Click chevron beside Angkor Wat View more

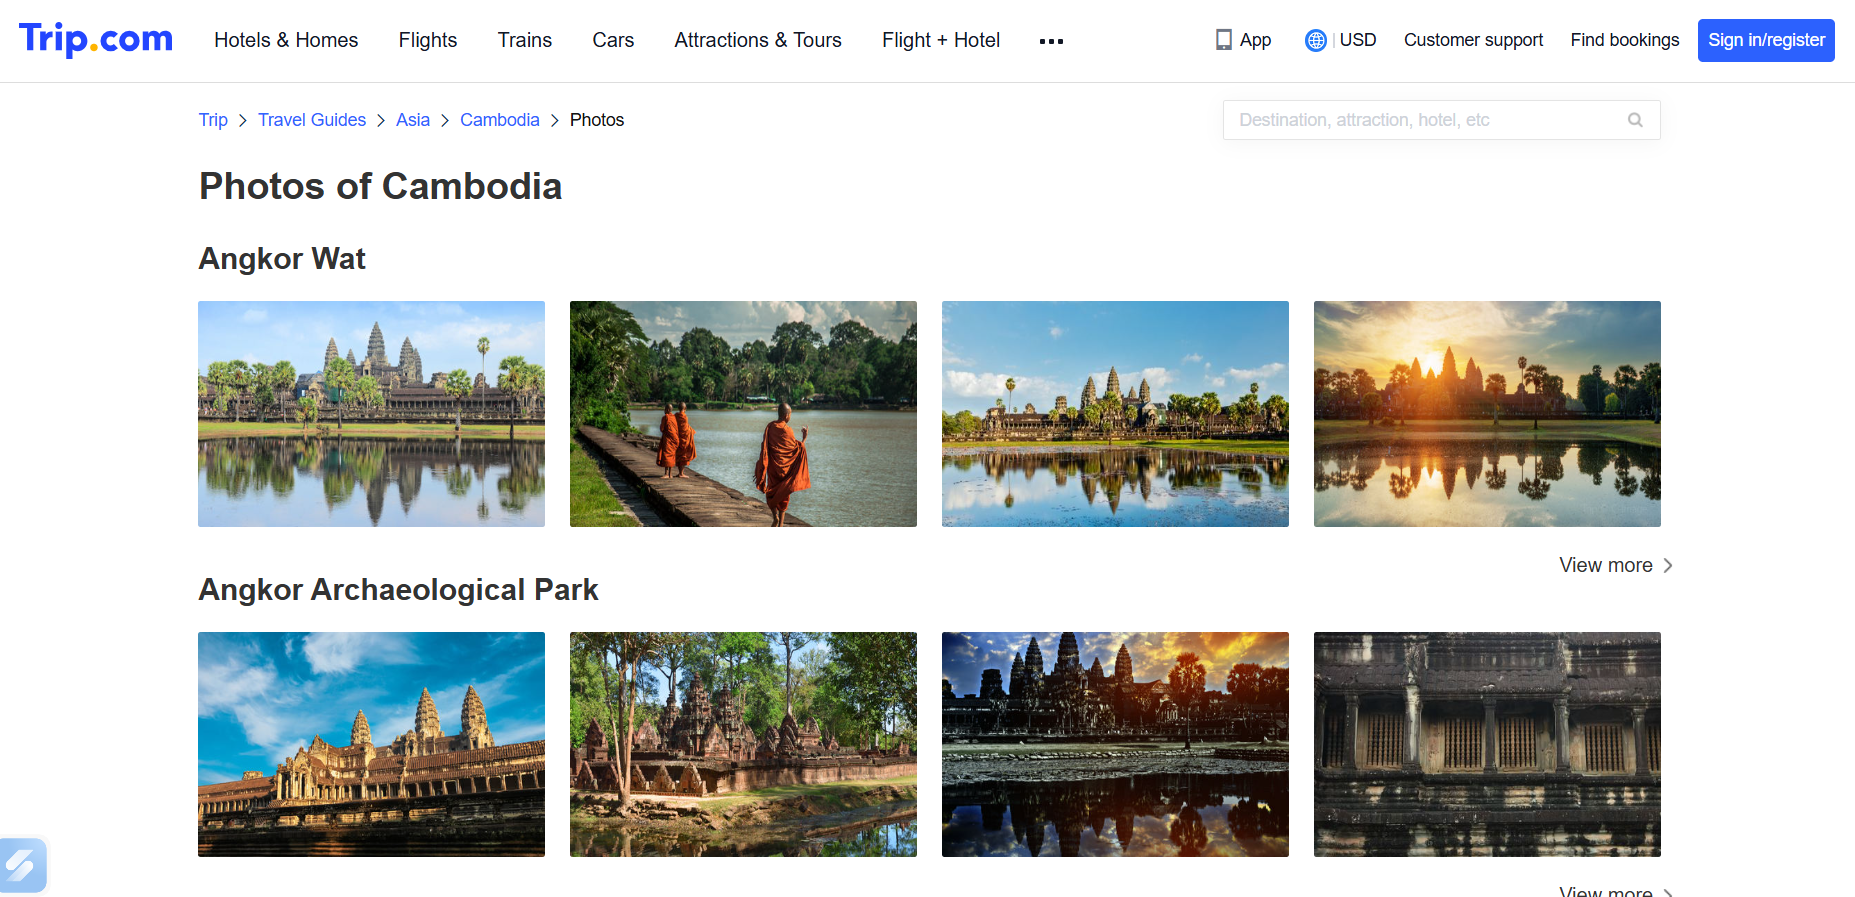tap(1668, 565)
